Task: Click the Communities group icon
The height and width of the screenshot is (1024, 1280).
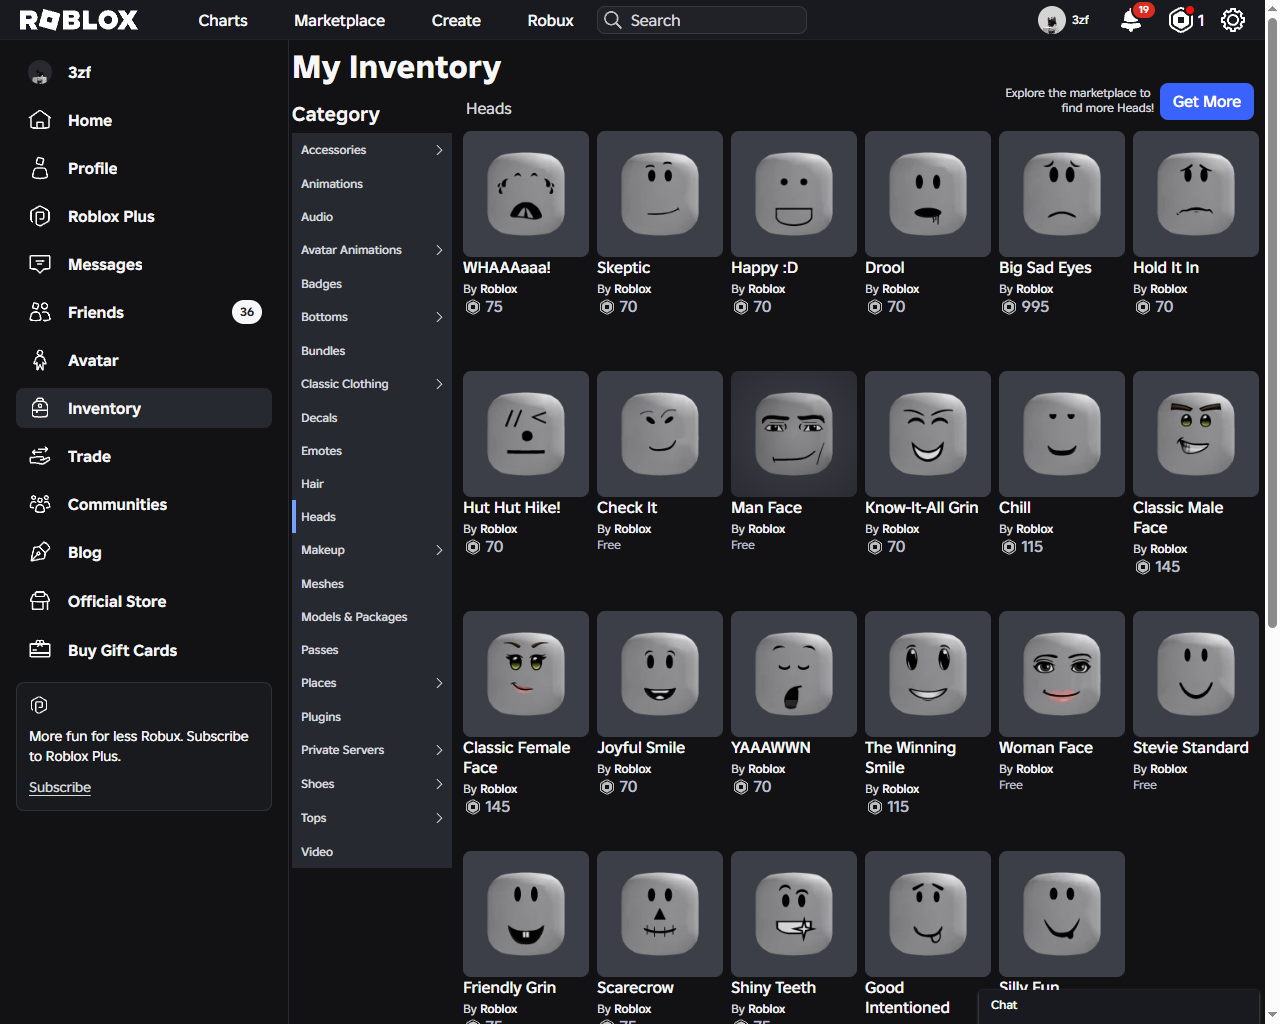Action: point(40,504)
